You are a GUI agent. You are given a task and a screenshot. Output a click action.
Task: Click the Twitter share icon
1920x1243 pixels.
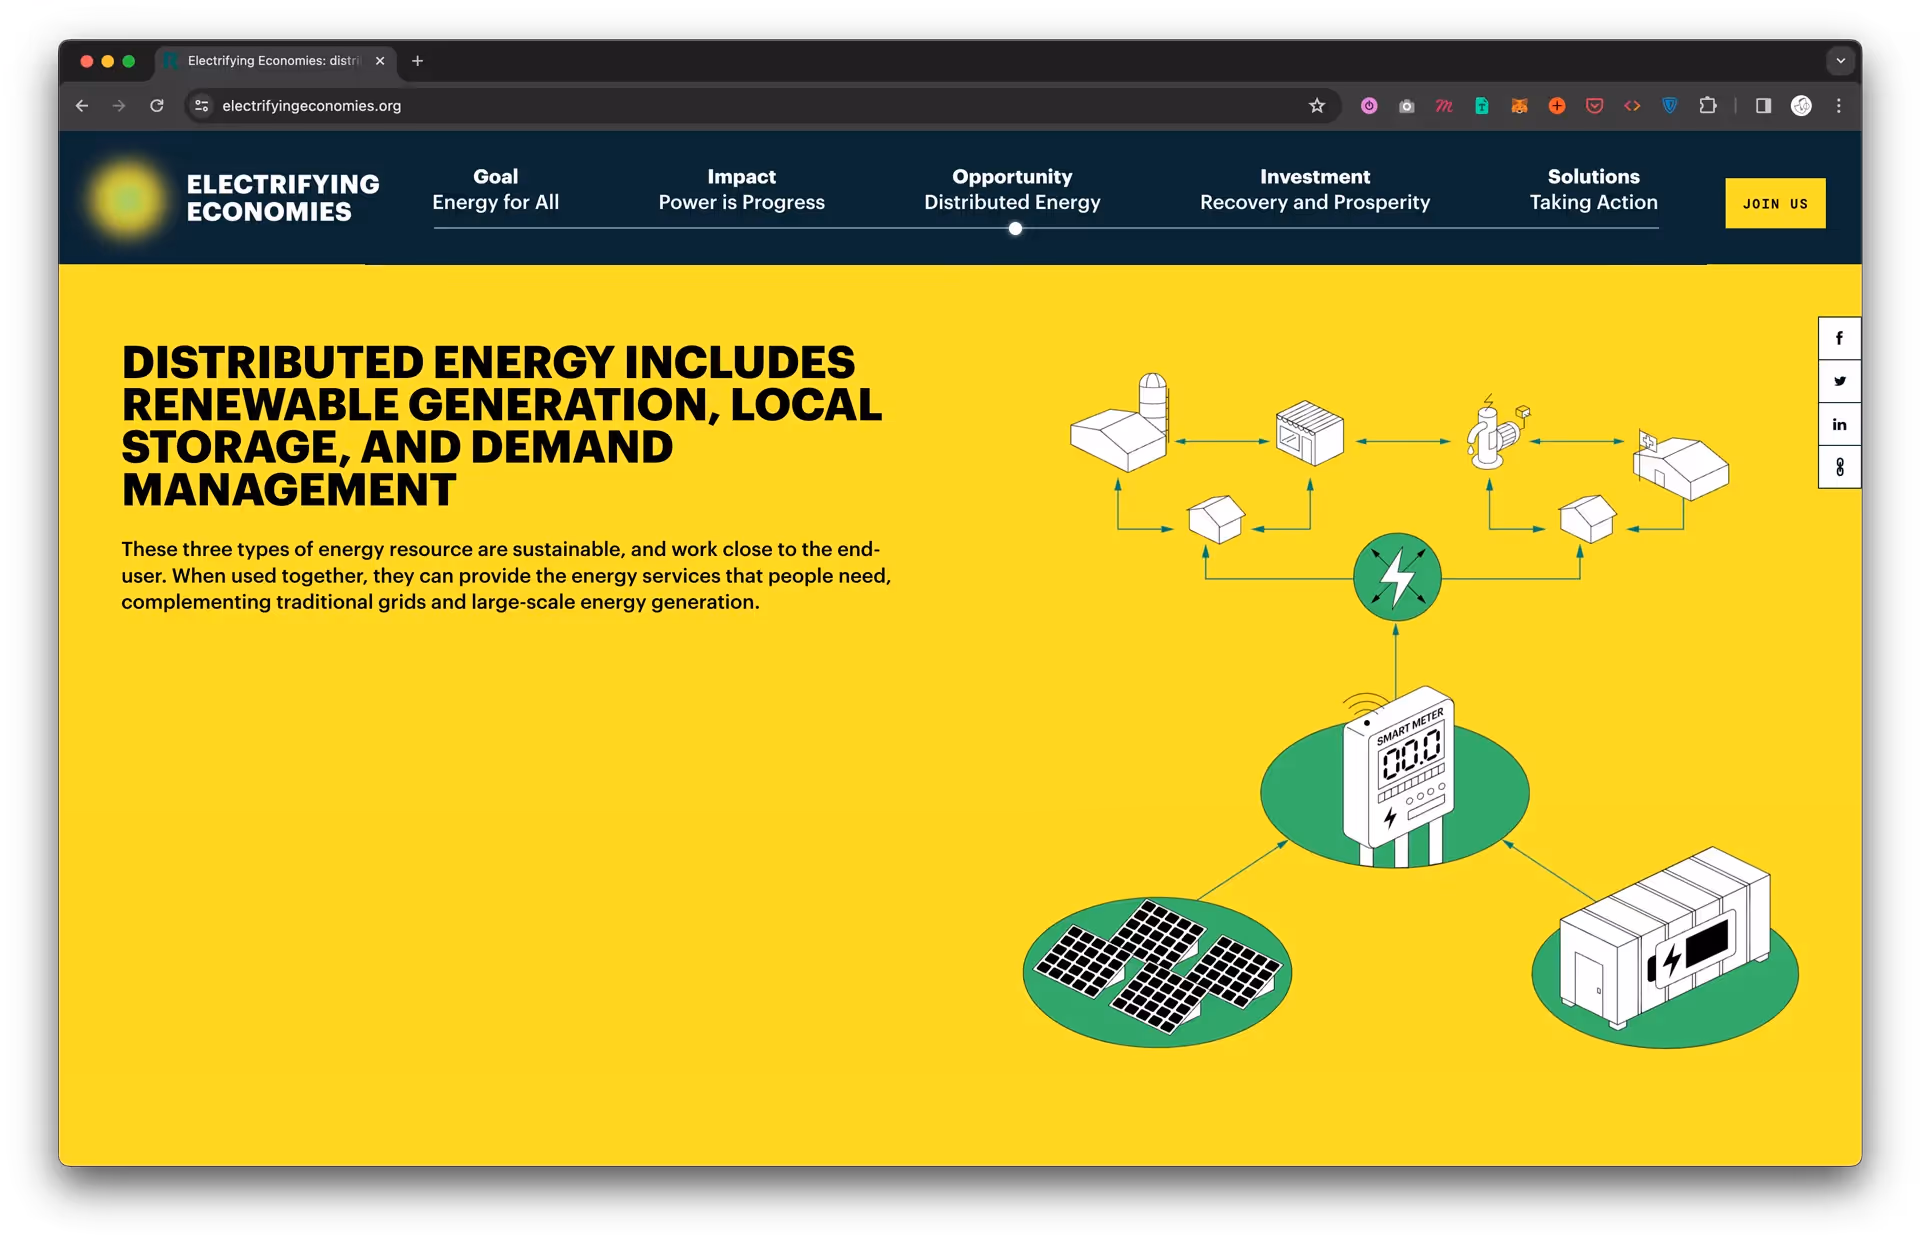(x=1839, y=381)
